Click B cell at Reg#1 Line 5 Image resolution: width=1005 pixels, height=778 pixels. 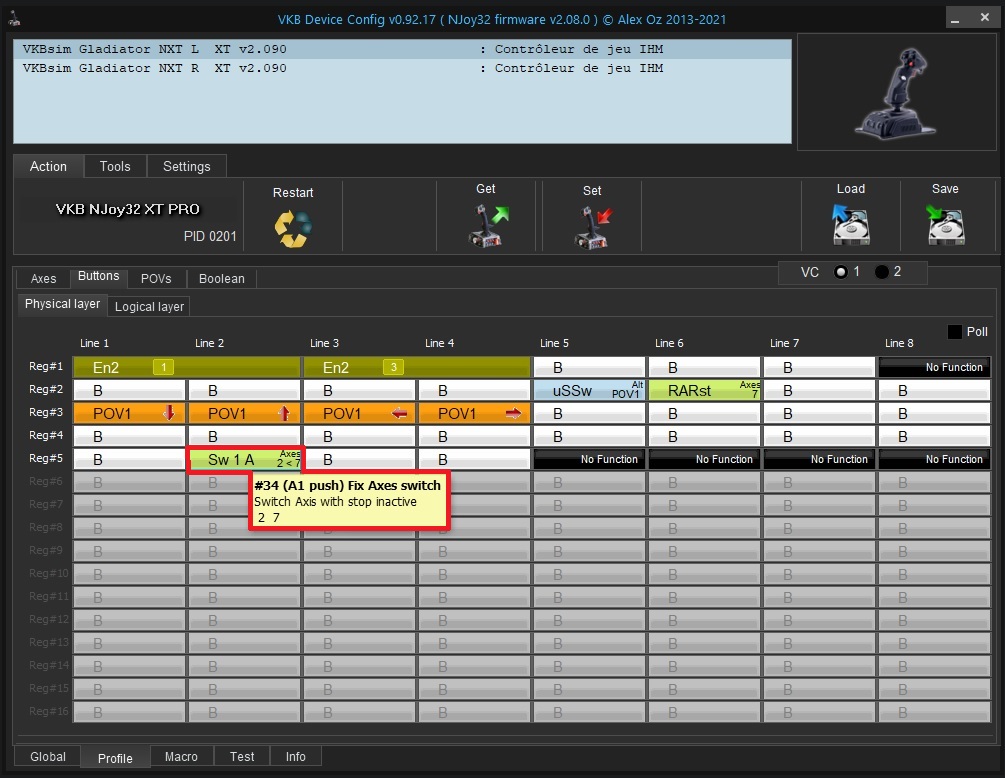point(589,367)
